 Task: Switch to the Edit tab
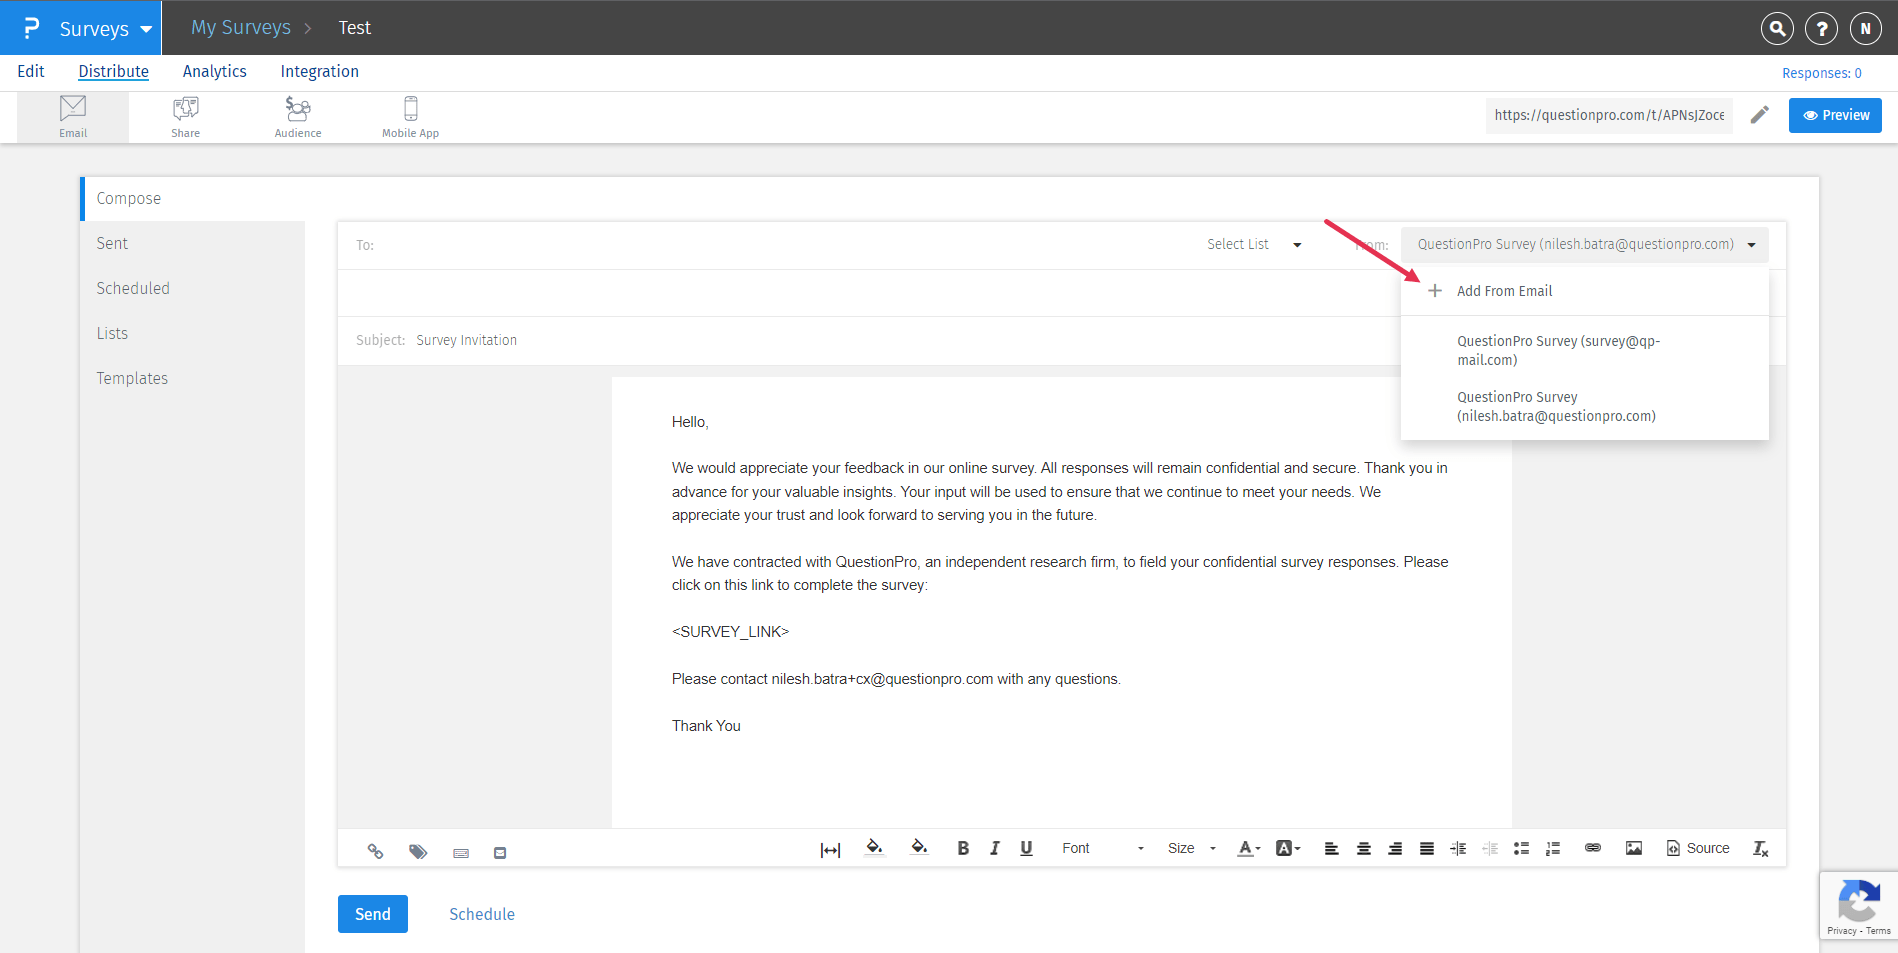[x=31, y=71]
